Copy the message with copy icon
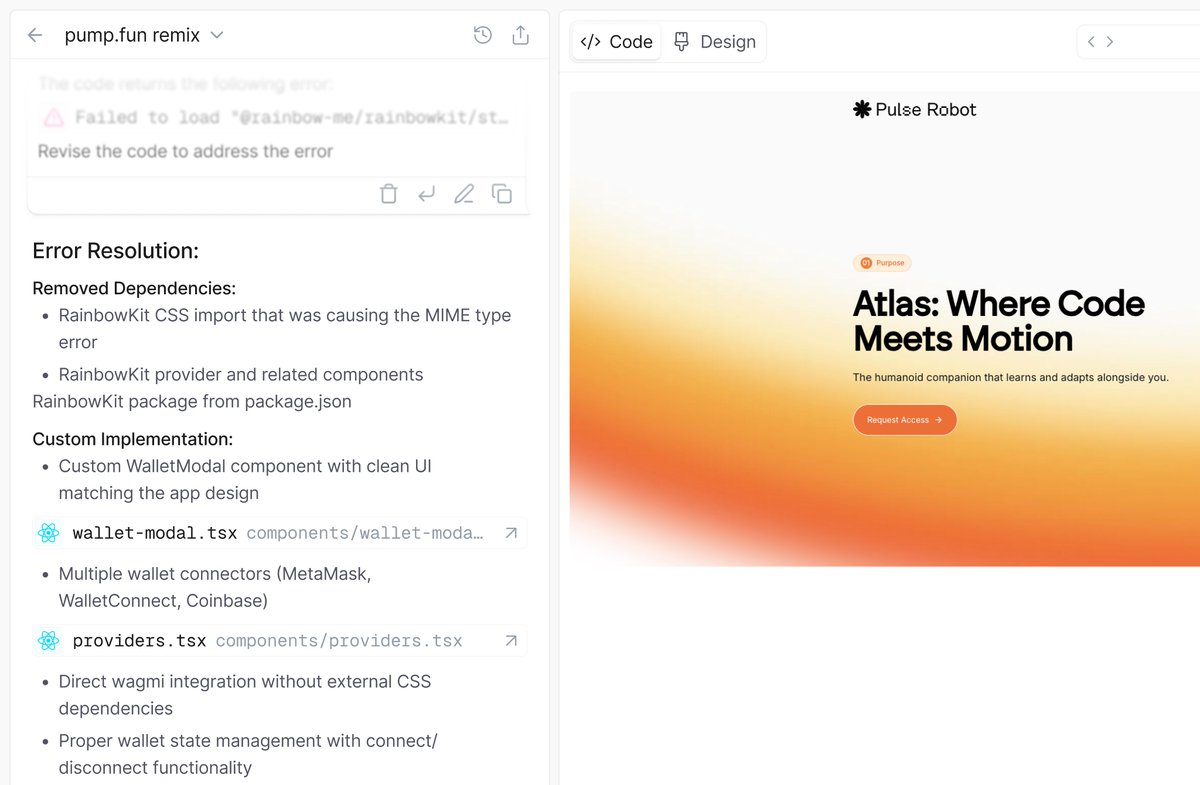 pyautogui.click(x=502, y=194)
